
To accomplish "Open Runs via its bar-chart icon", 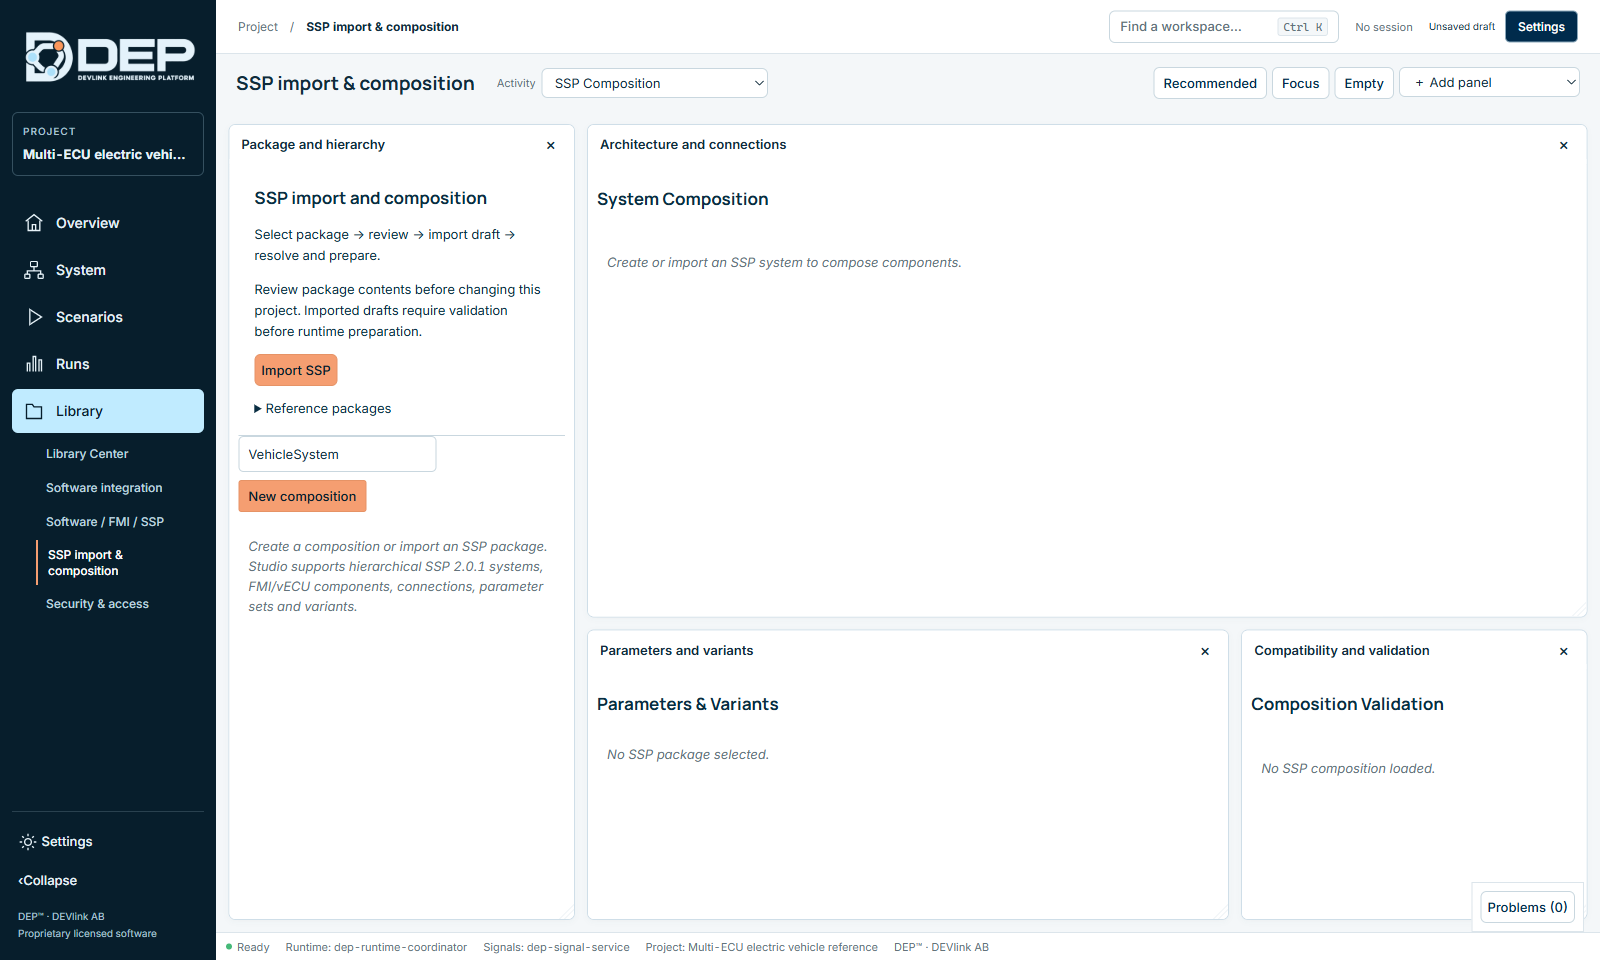I will coord(34,364).
